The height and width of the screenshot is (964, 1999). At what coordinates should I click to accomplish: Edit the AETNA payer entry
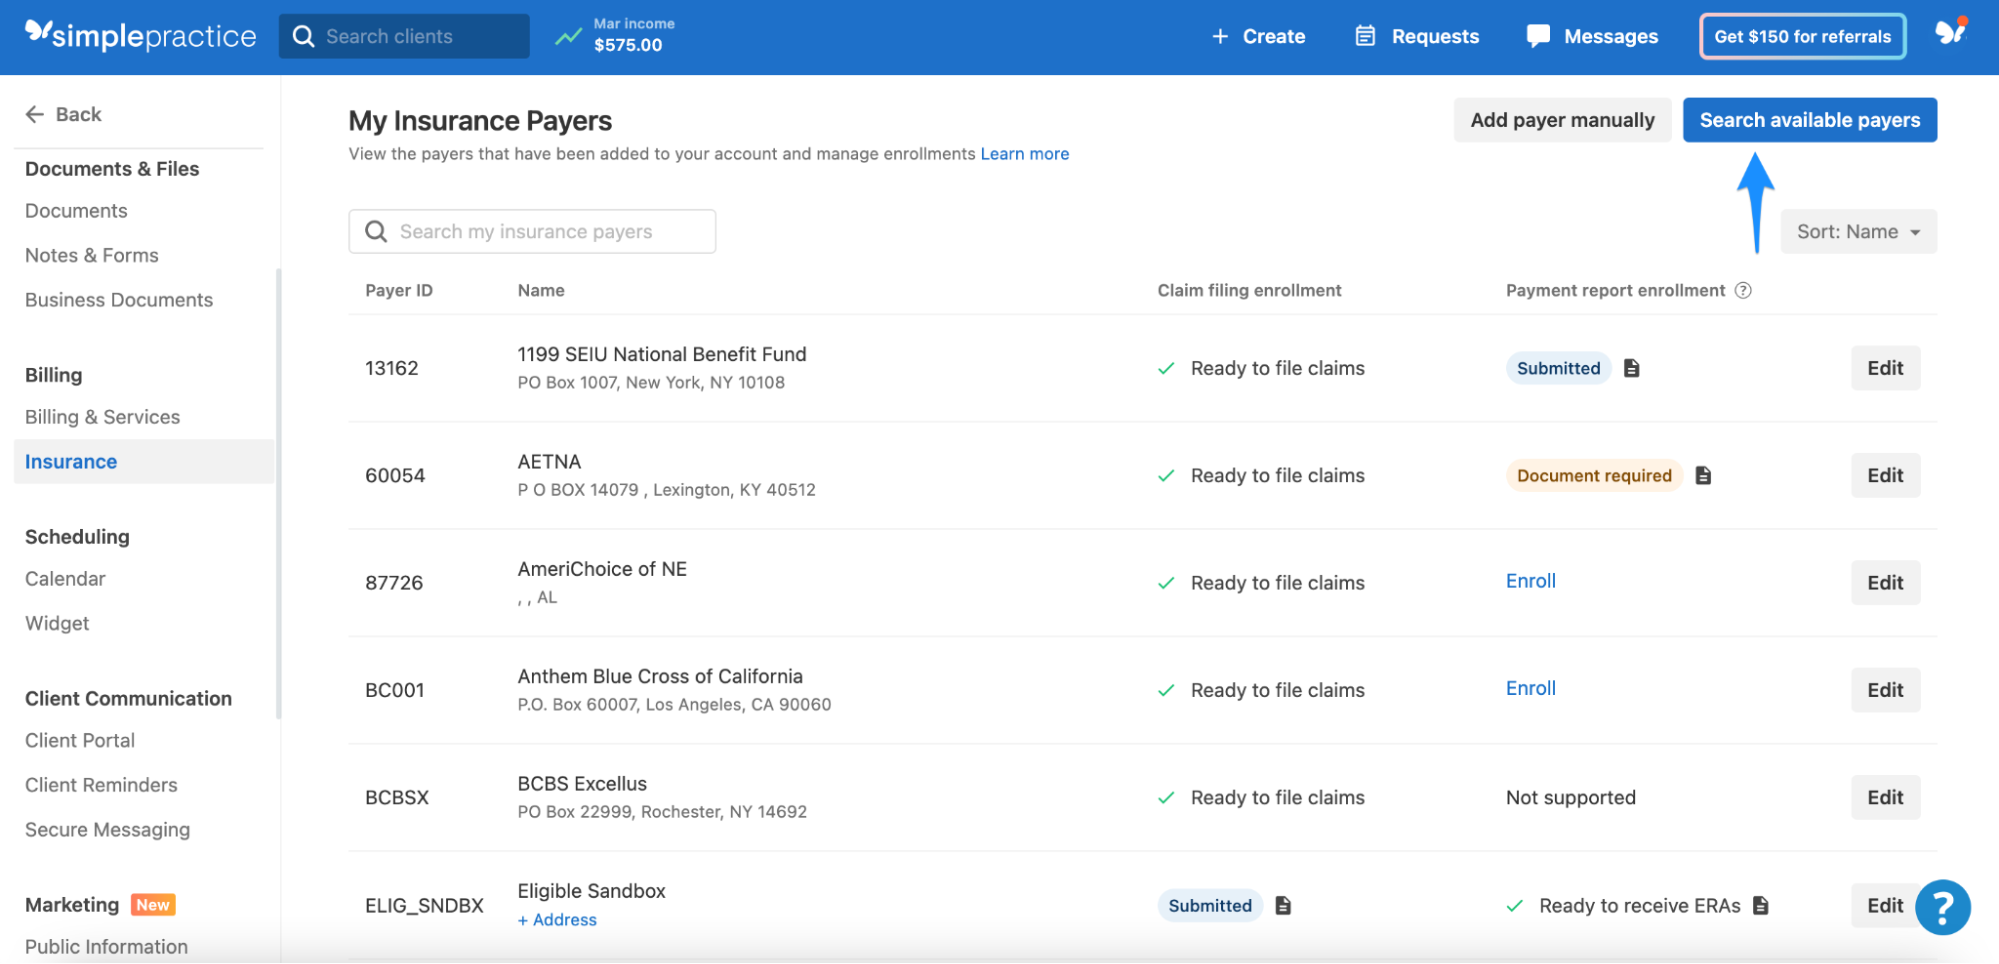tap(1885, 475)
